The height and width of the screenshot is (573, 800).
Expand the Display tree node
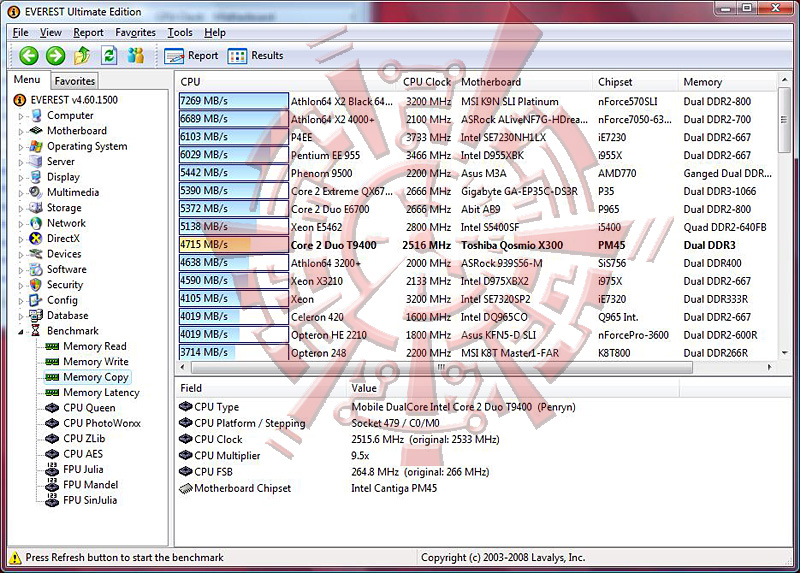[21, 178]
